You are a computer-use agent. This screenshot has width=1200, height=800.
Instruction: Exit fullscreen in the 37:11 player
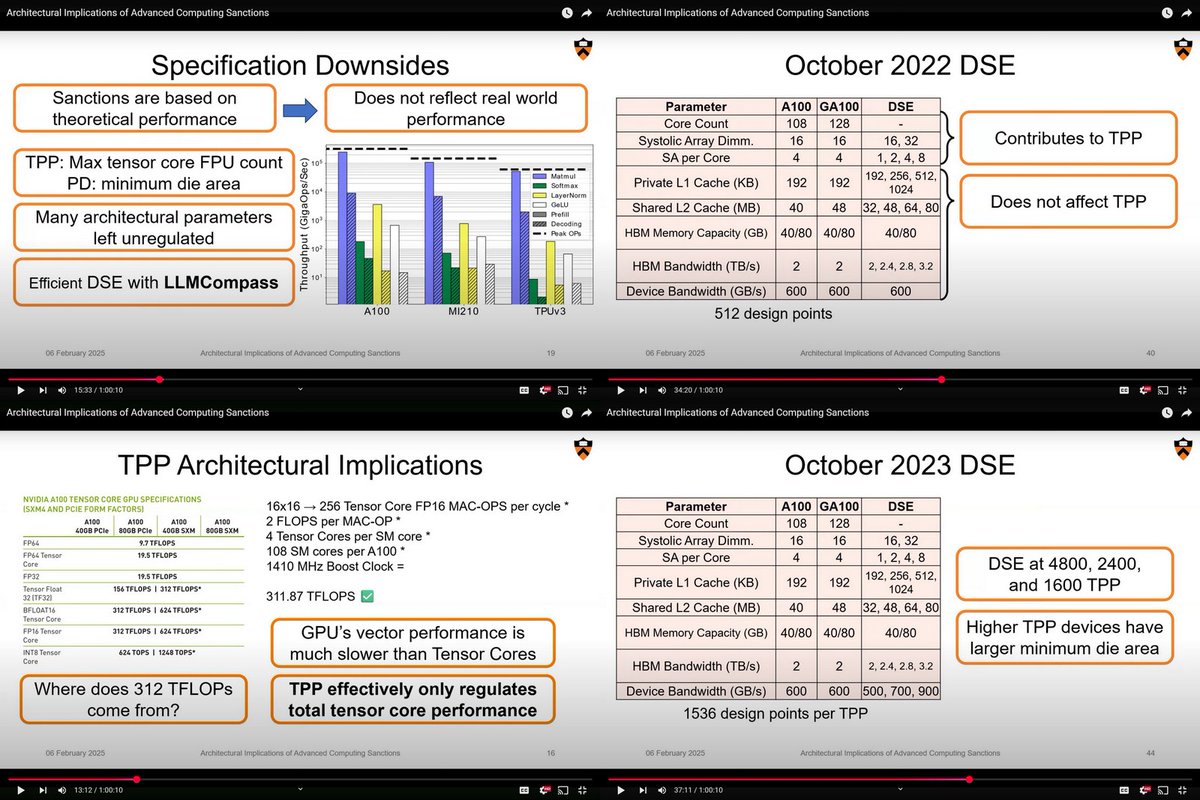[x=1182, y=790]
